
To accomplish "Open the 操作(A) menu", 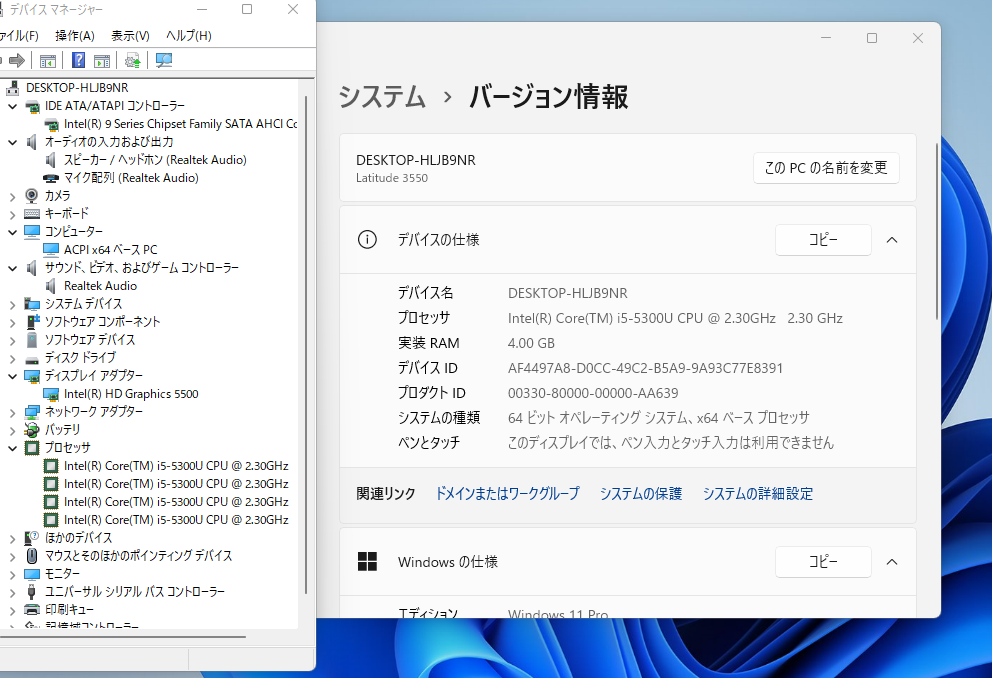I will click(75, 35).
